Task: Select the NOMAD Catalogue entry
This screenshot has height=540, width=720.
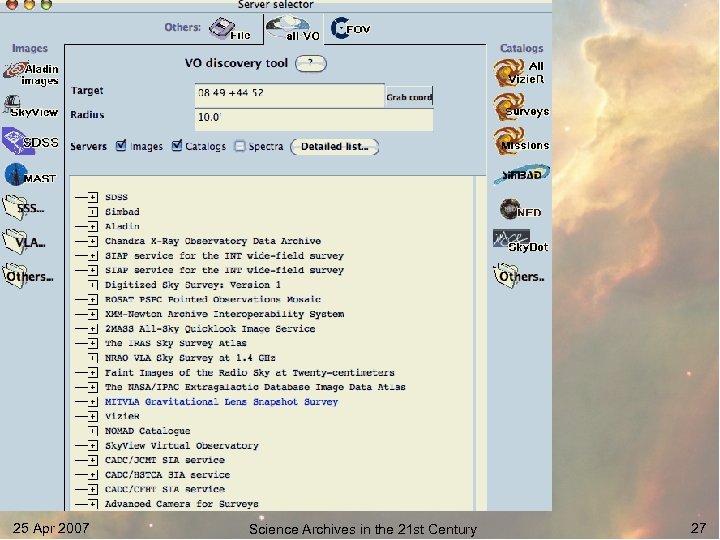Action: coord(147,431)
